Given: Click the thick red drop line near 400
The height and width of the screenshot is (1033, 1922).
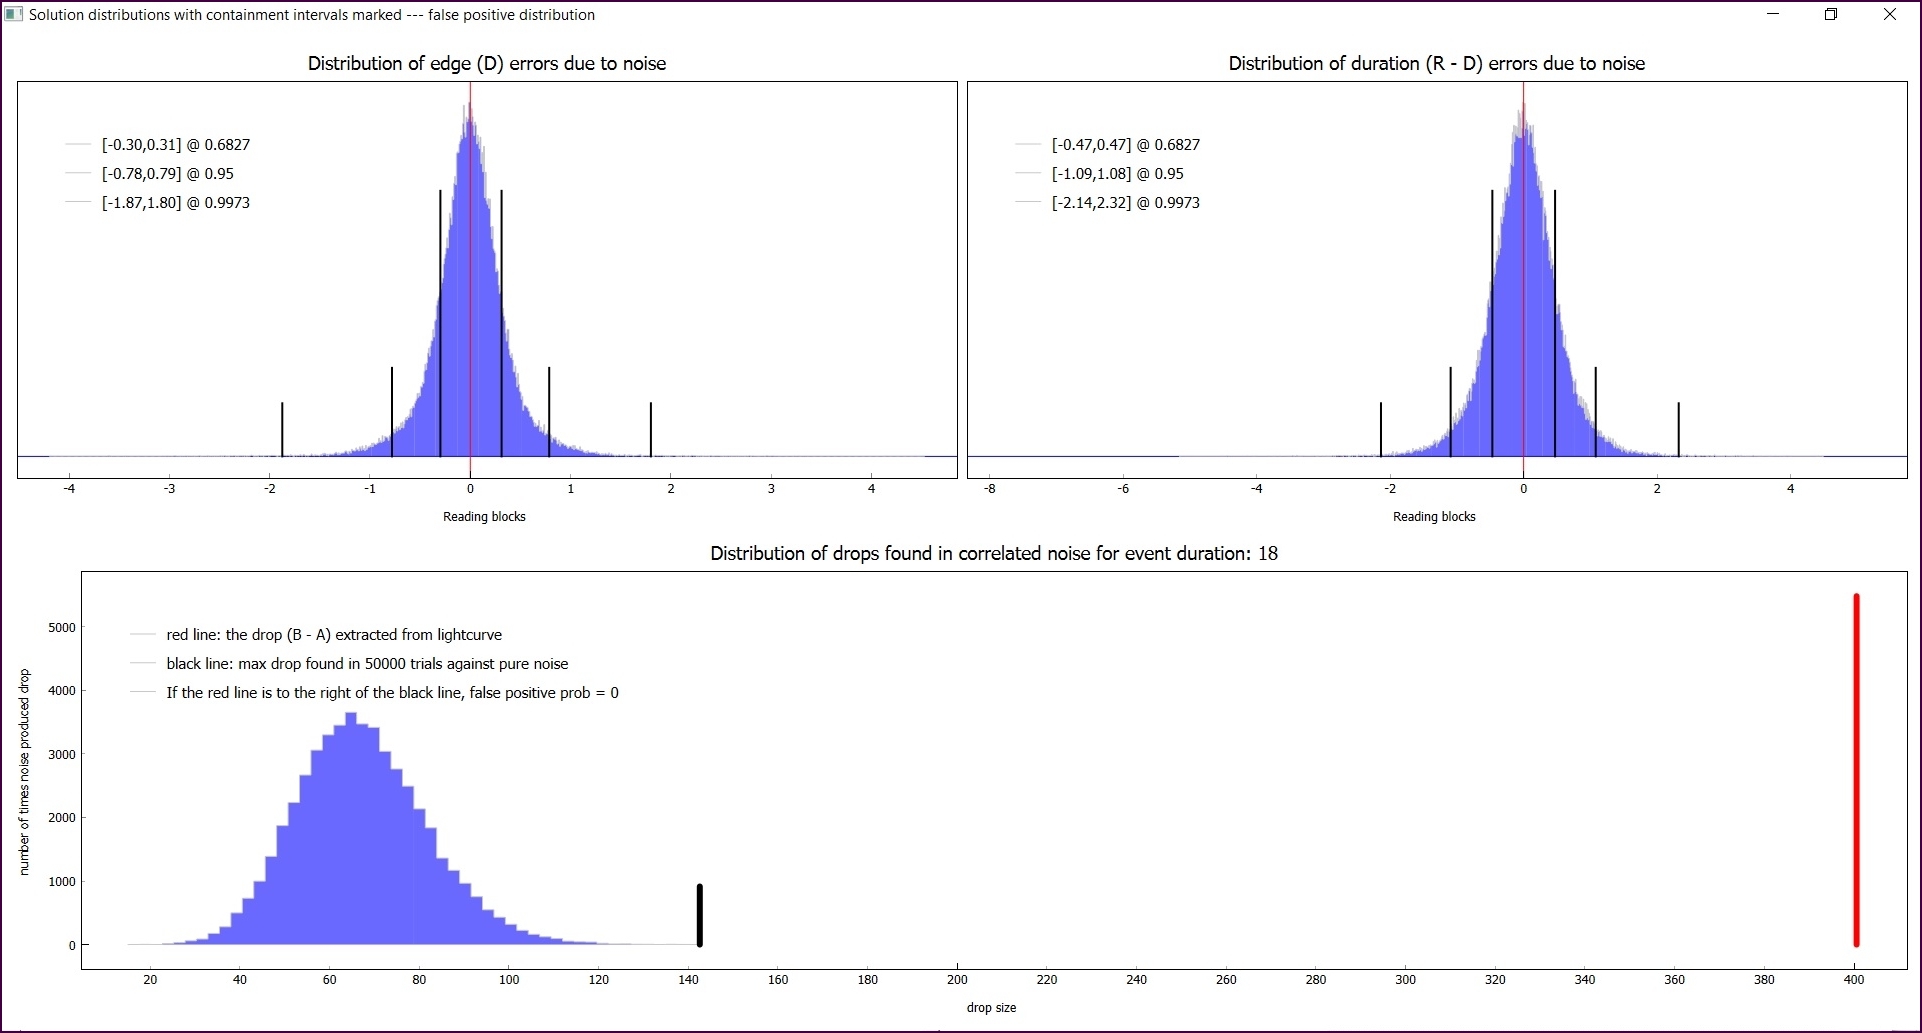Looking at the screenshot, I should pos(1856,770).
